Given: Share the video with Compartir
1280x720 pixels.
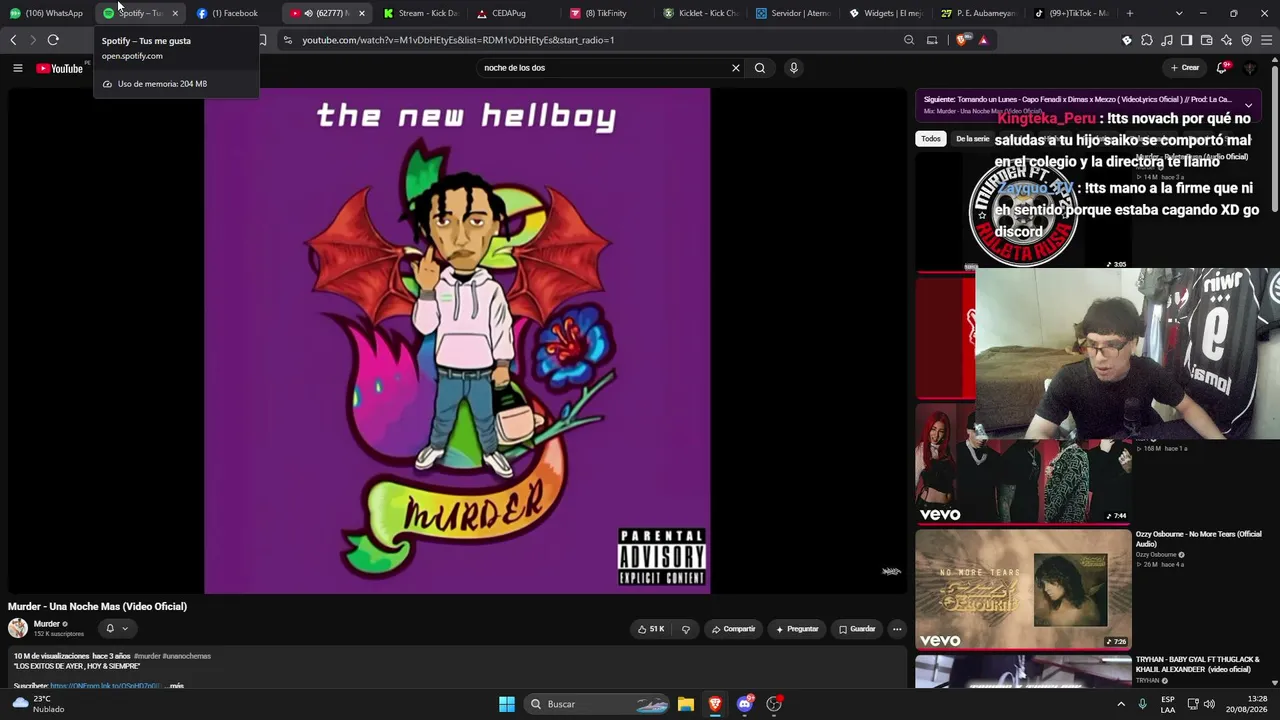Looking at the screenshot, I should coord(733,629).
